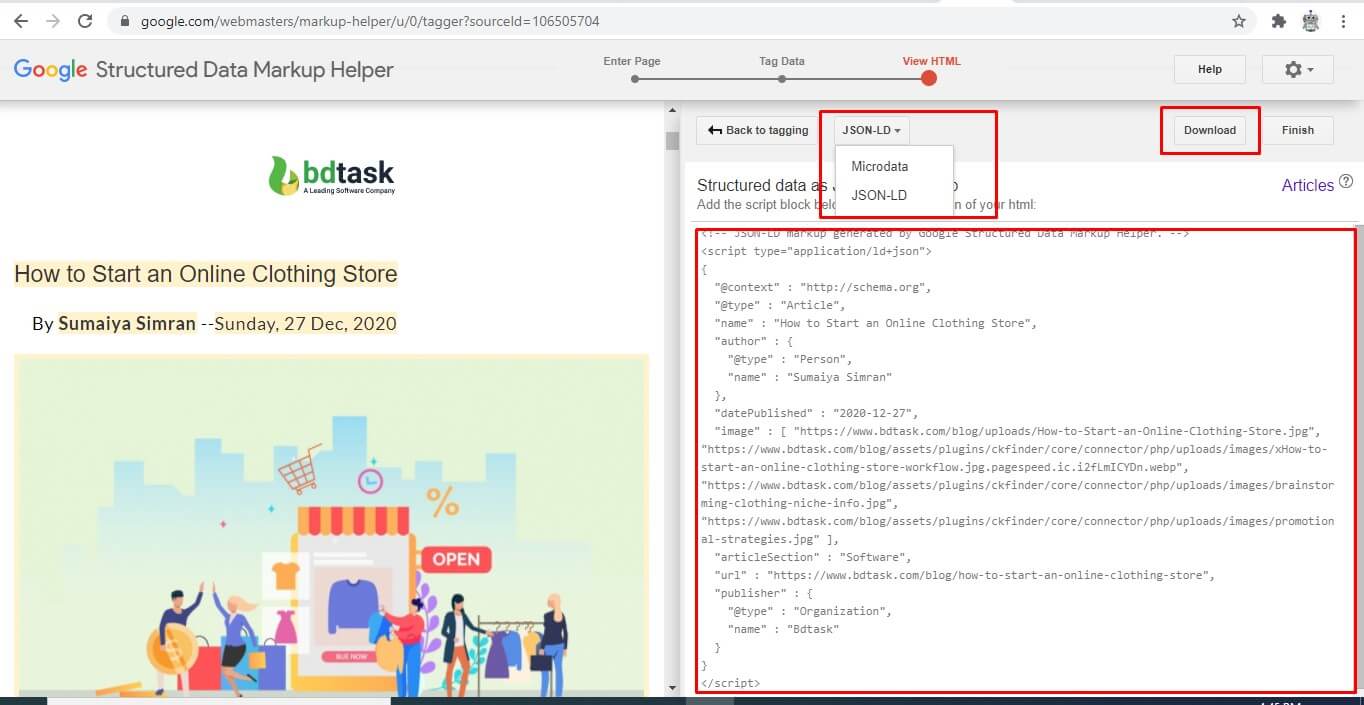Click the profile avatar icon
The height and width of the screenshot is (705, 1364).
click(1311, 21)
